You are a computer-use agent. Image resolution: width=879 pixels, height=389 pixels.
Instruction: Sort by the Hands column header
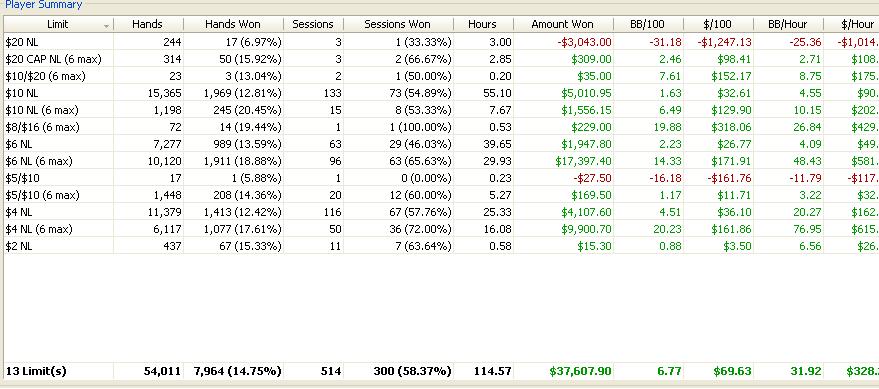tap(149, 24)
